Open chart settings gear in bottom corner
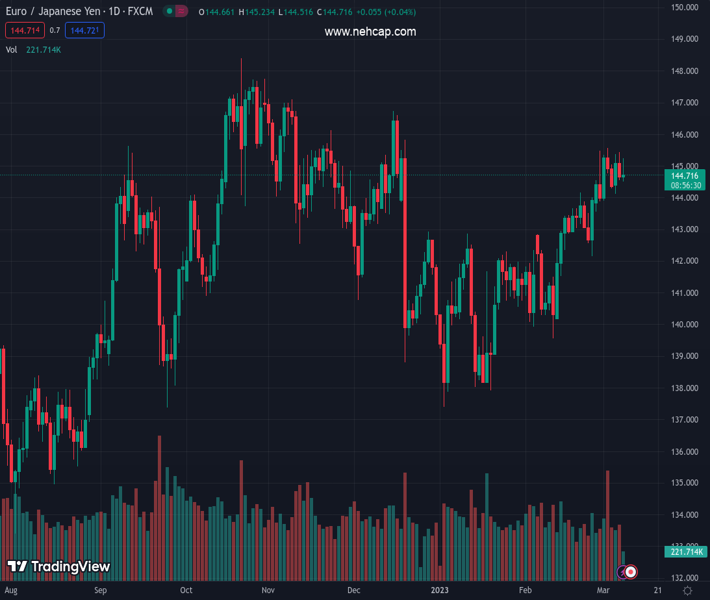Screen dimensions: 710x600 click(687, 591)
